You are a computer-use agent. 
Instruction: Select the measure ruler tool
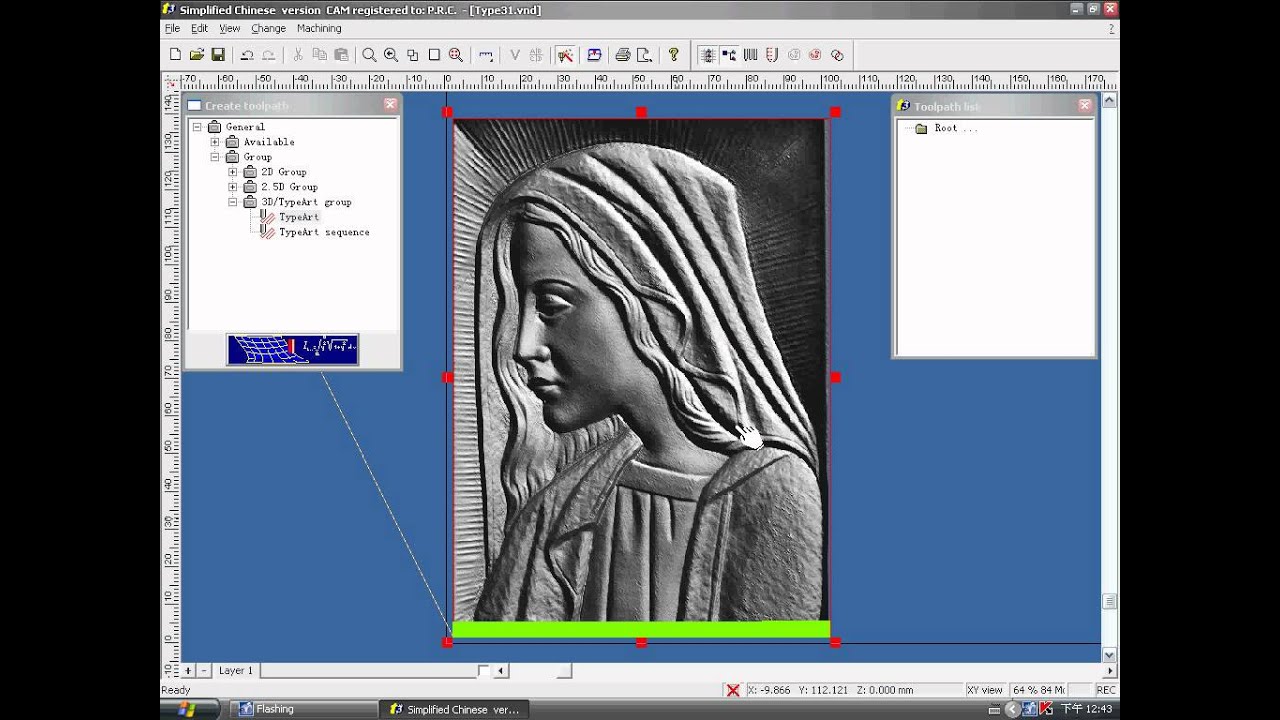click(x=486, y=55)
